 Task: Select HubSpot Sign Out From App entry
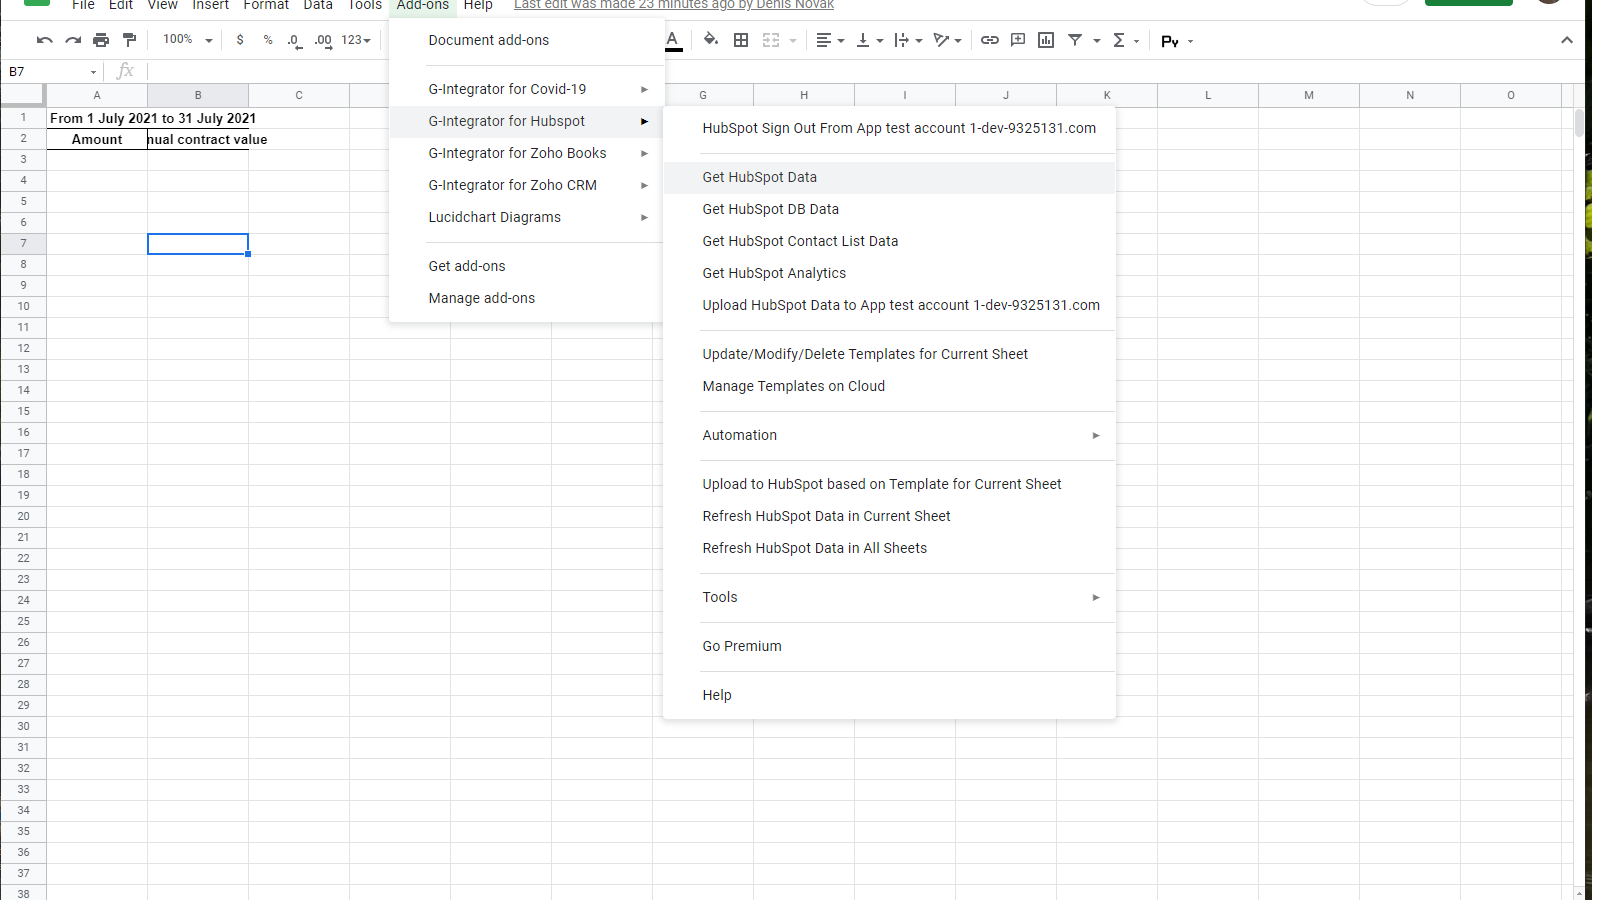(x=889, y=128)
